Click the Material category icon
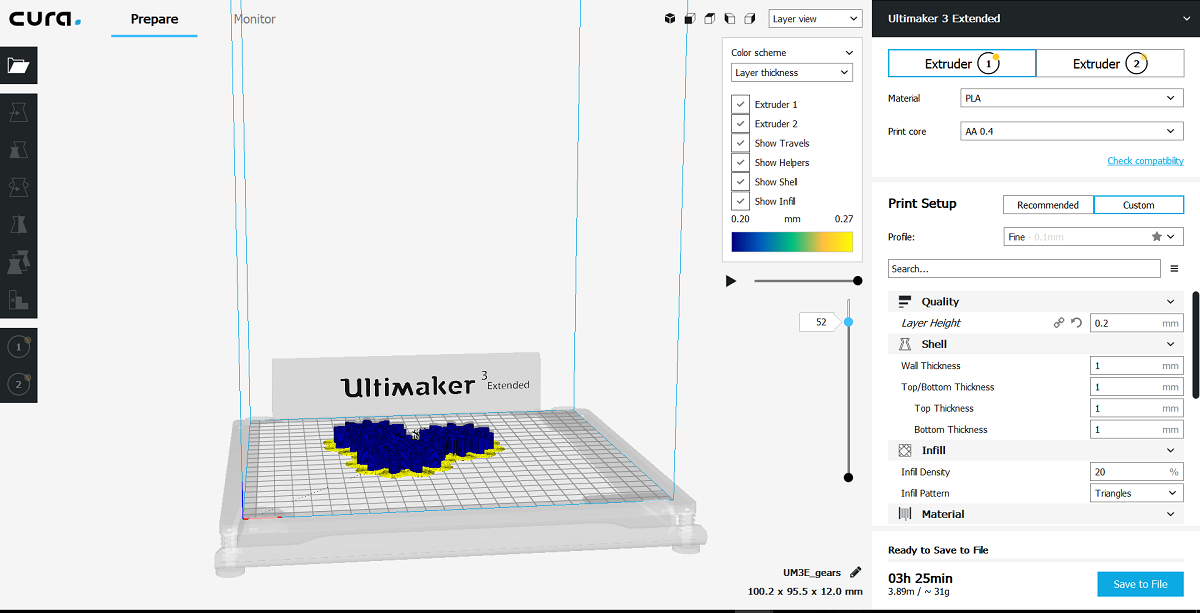The height and width of the screenshot is (613, 1200). click(905, 514)
